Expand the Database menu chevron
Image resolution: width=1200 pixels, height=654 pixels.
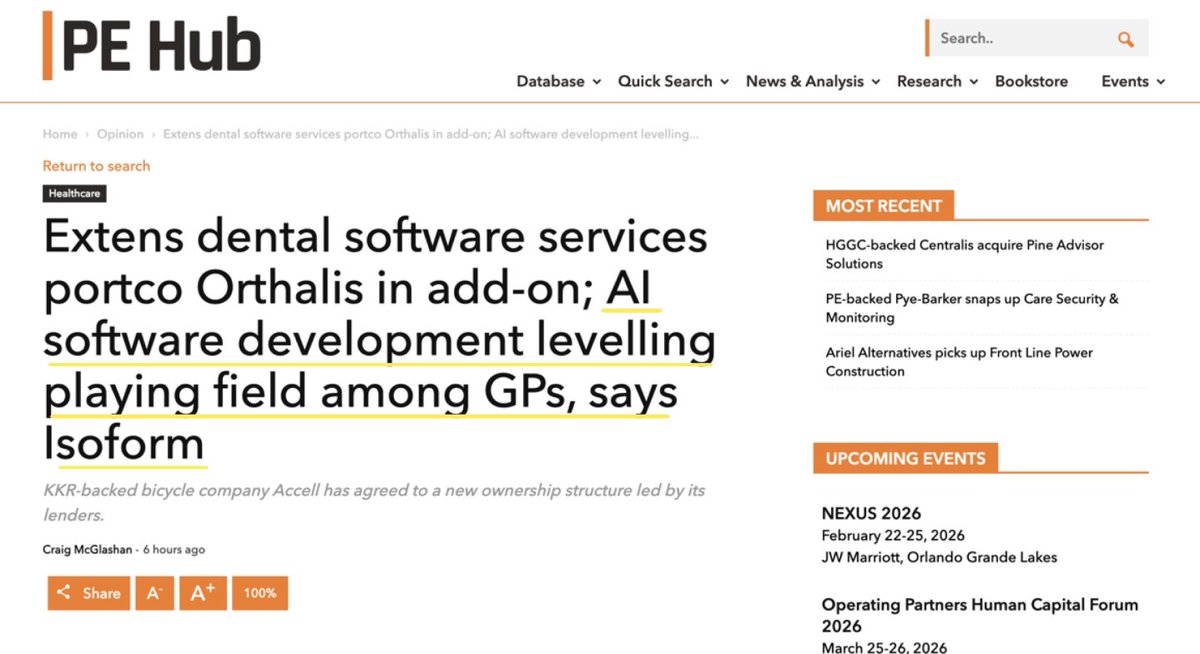(597, 82)
